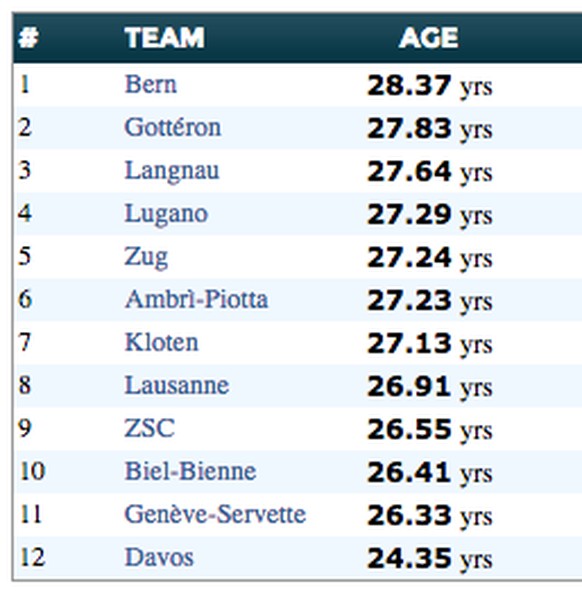Open the Kloten team link
The image size is (582, 593).
click(161, 342)
